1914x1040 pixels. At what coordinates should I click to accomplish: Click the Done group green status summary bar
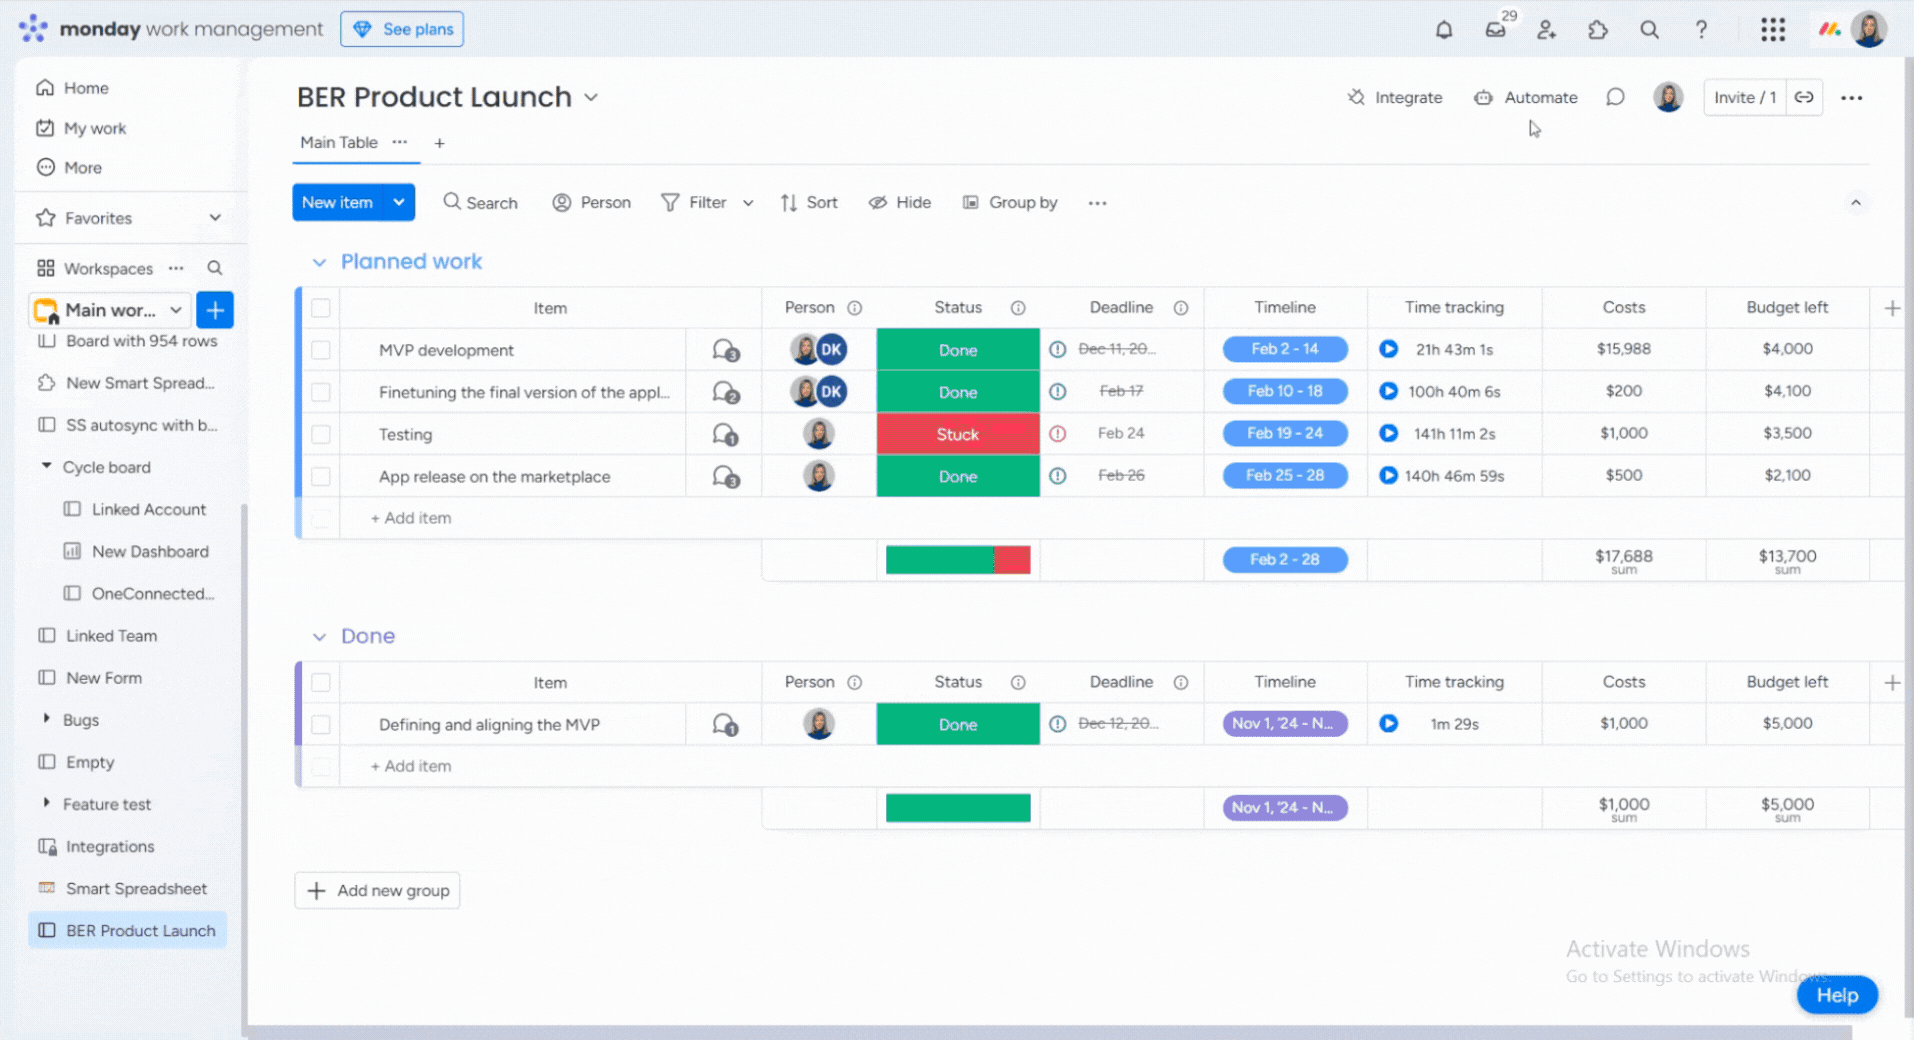(958, 808)
